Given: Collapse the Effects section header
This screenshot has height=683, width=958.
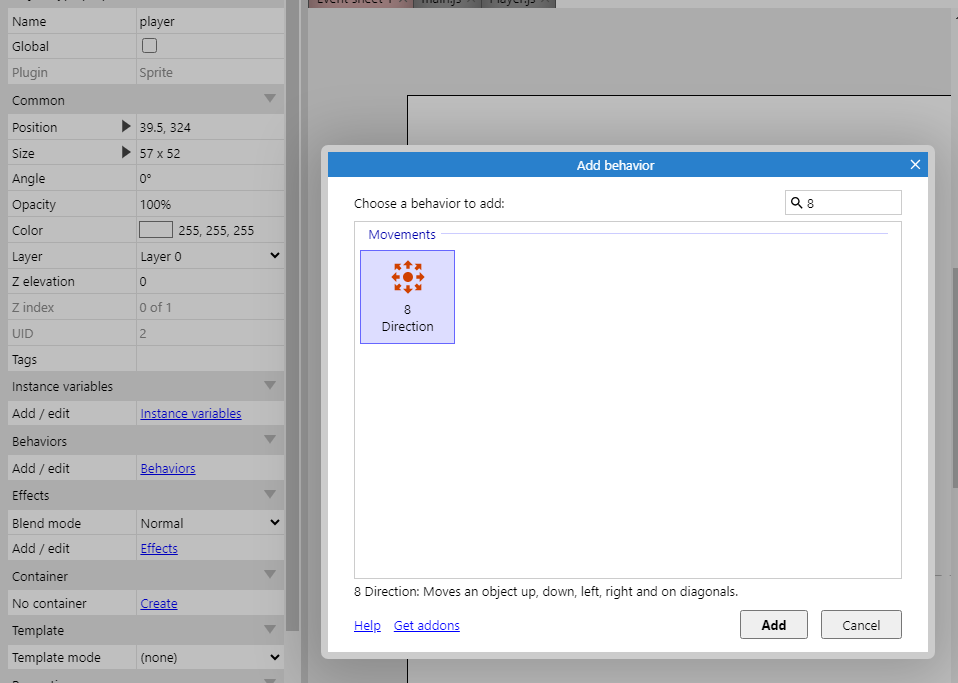Looking at the screenshot, I should 269,494.
